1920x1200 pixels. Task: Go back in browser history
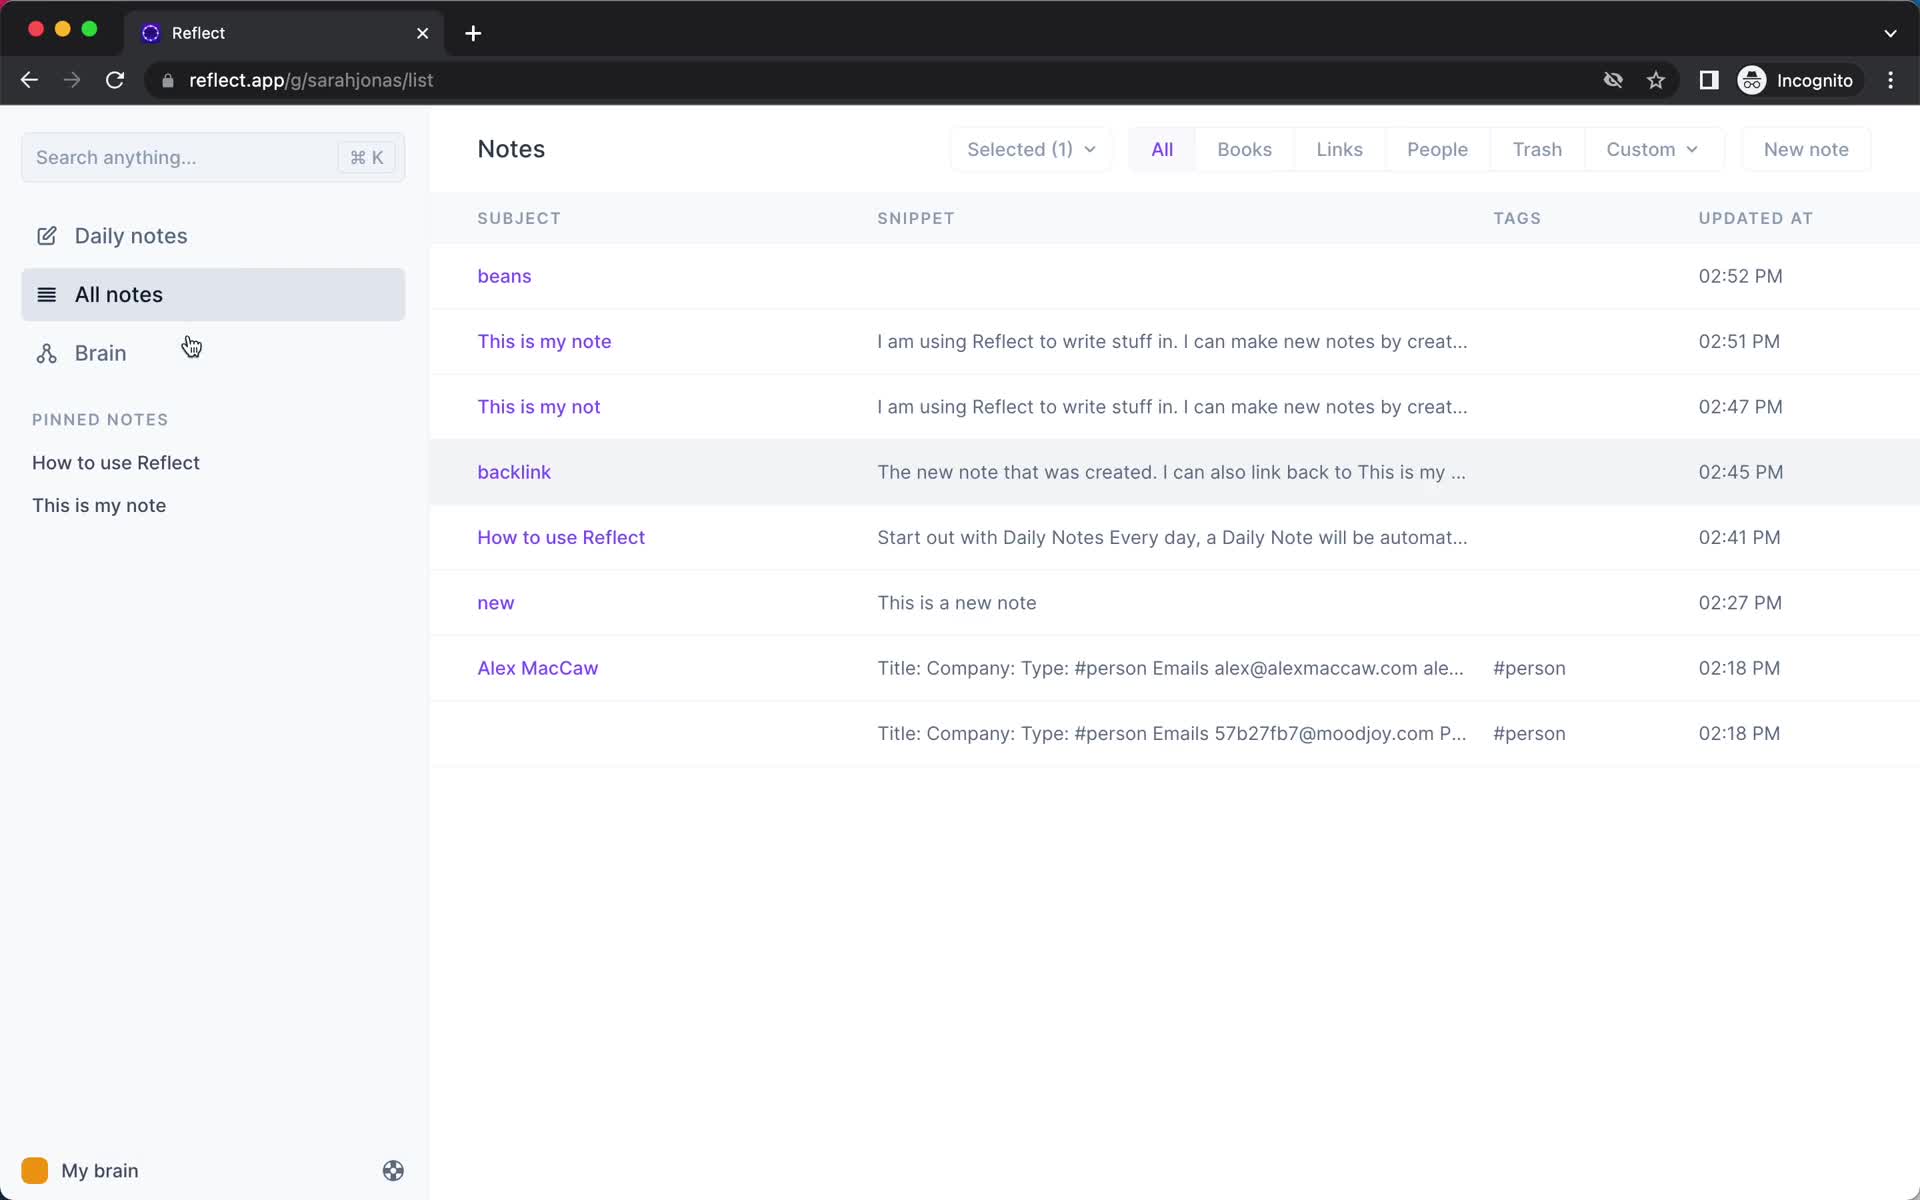point(29,80)
